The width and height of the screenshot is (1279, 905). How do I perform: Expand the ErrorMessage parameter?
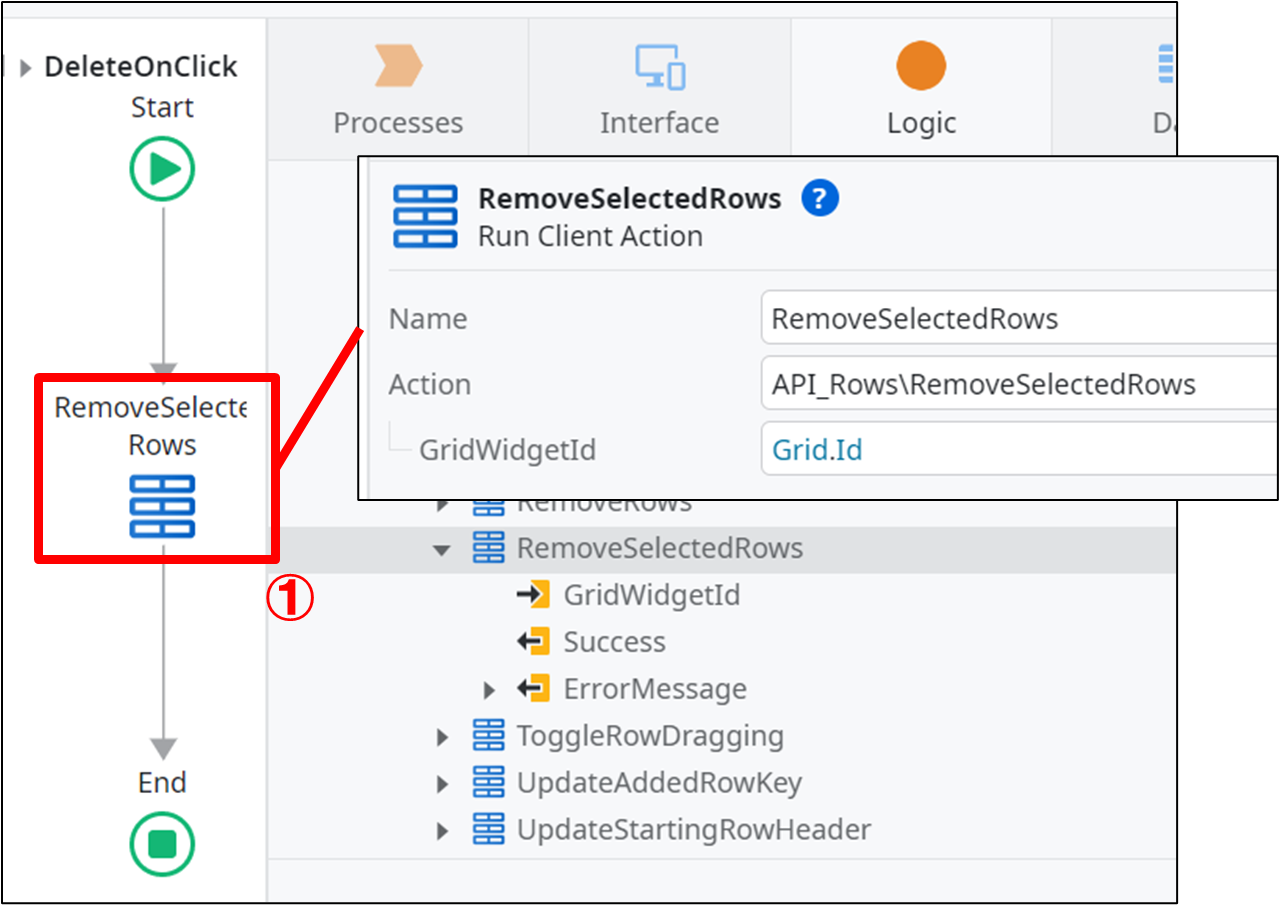click(489, 690)
